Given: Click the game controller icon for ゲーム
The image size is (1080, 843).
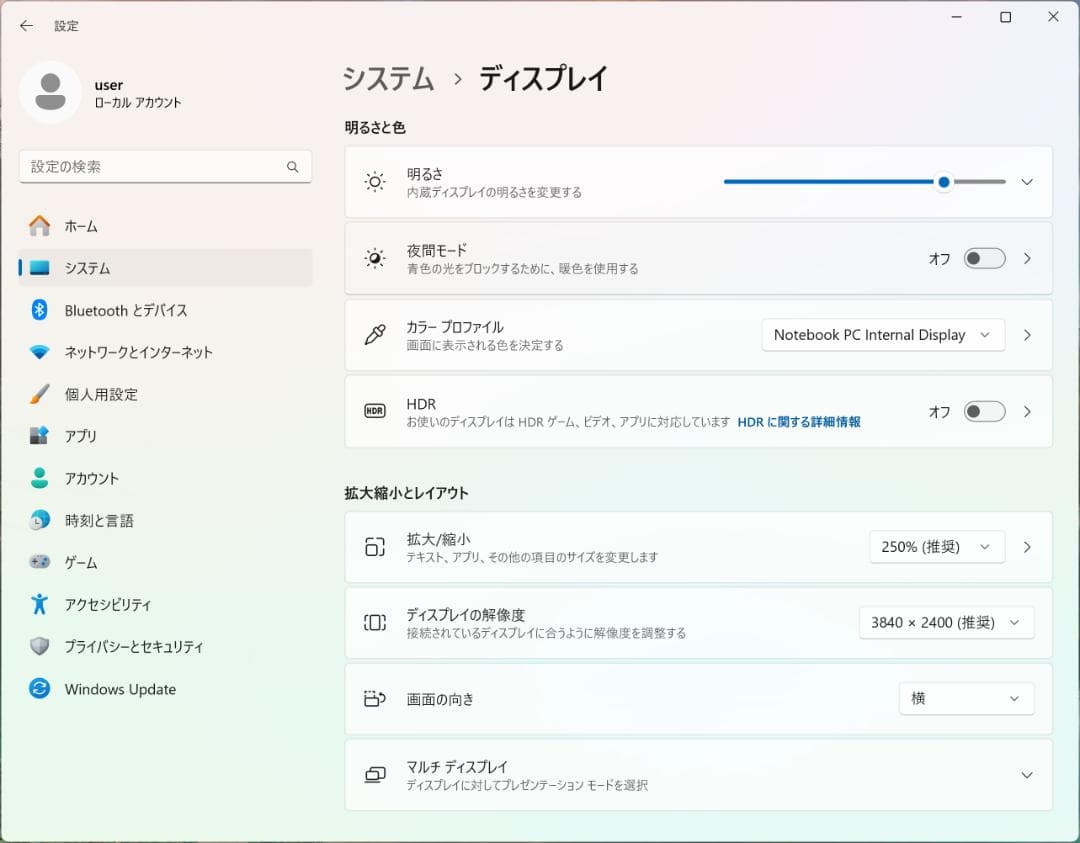Looking at the screenshot, I should [x=39, y=562].
